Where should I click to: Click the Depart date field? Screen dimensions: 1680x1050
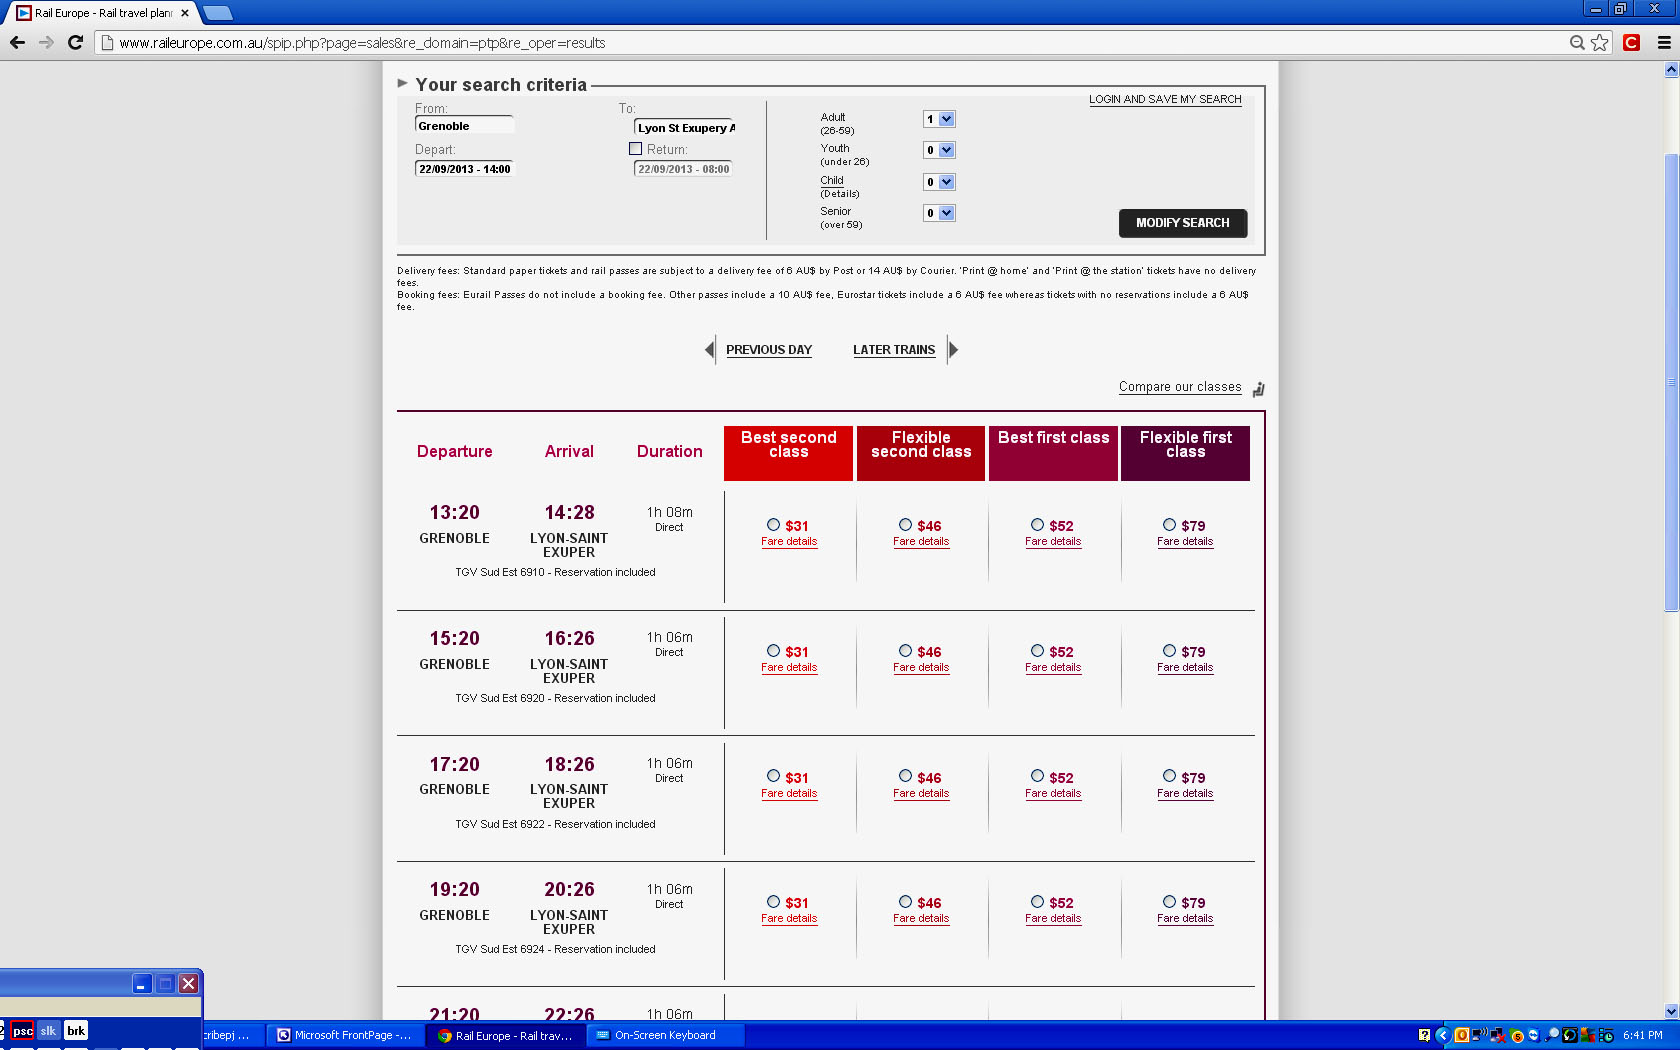464,169
